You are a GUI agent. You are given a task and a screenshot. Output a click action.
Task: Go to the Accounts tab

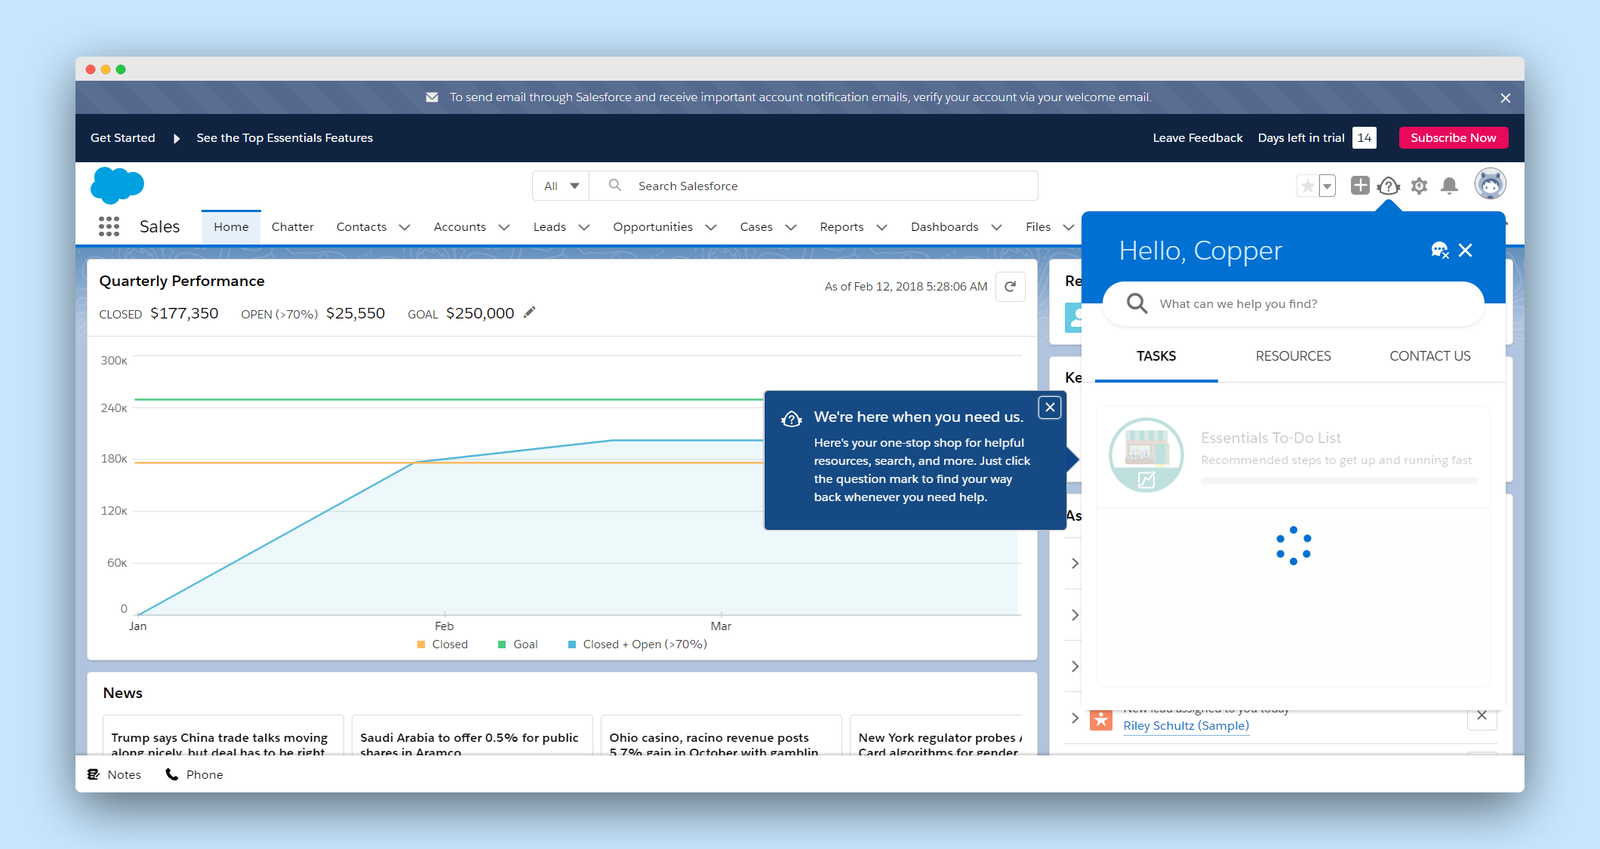460,227
